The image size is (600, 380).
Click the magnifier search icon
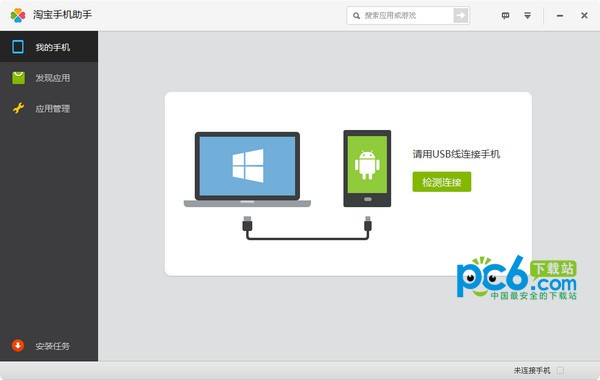356,16
